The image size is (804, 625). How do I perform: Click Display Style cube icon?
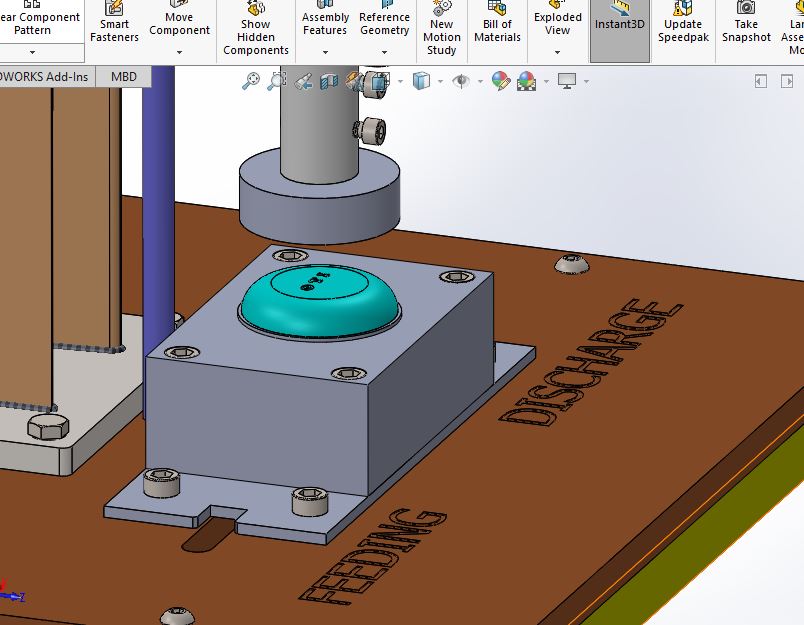(421, 81)
